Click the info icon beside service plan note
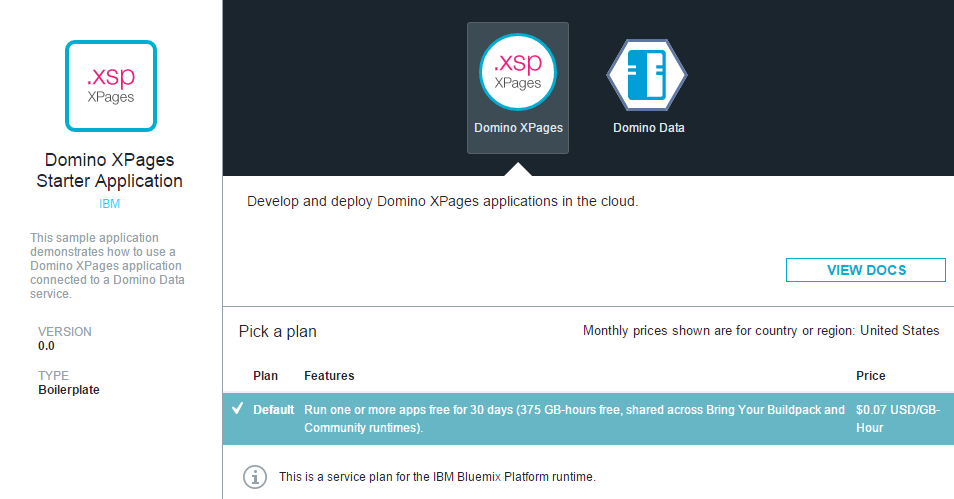The height and width of the screenshot is (499, 954). pos(255,476)
